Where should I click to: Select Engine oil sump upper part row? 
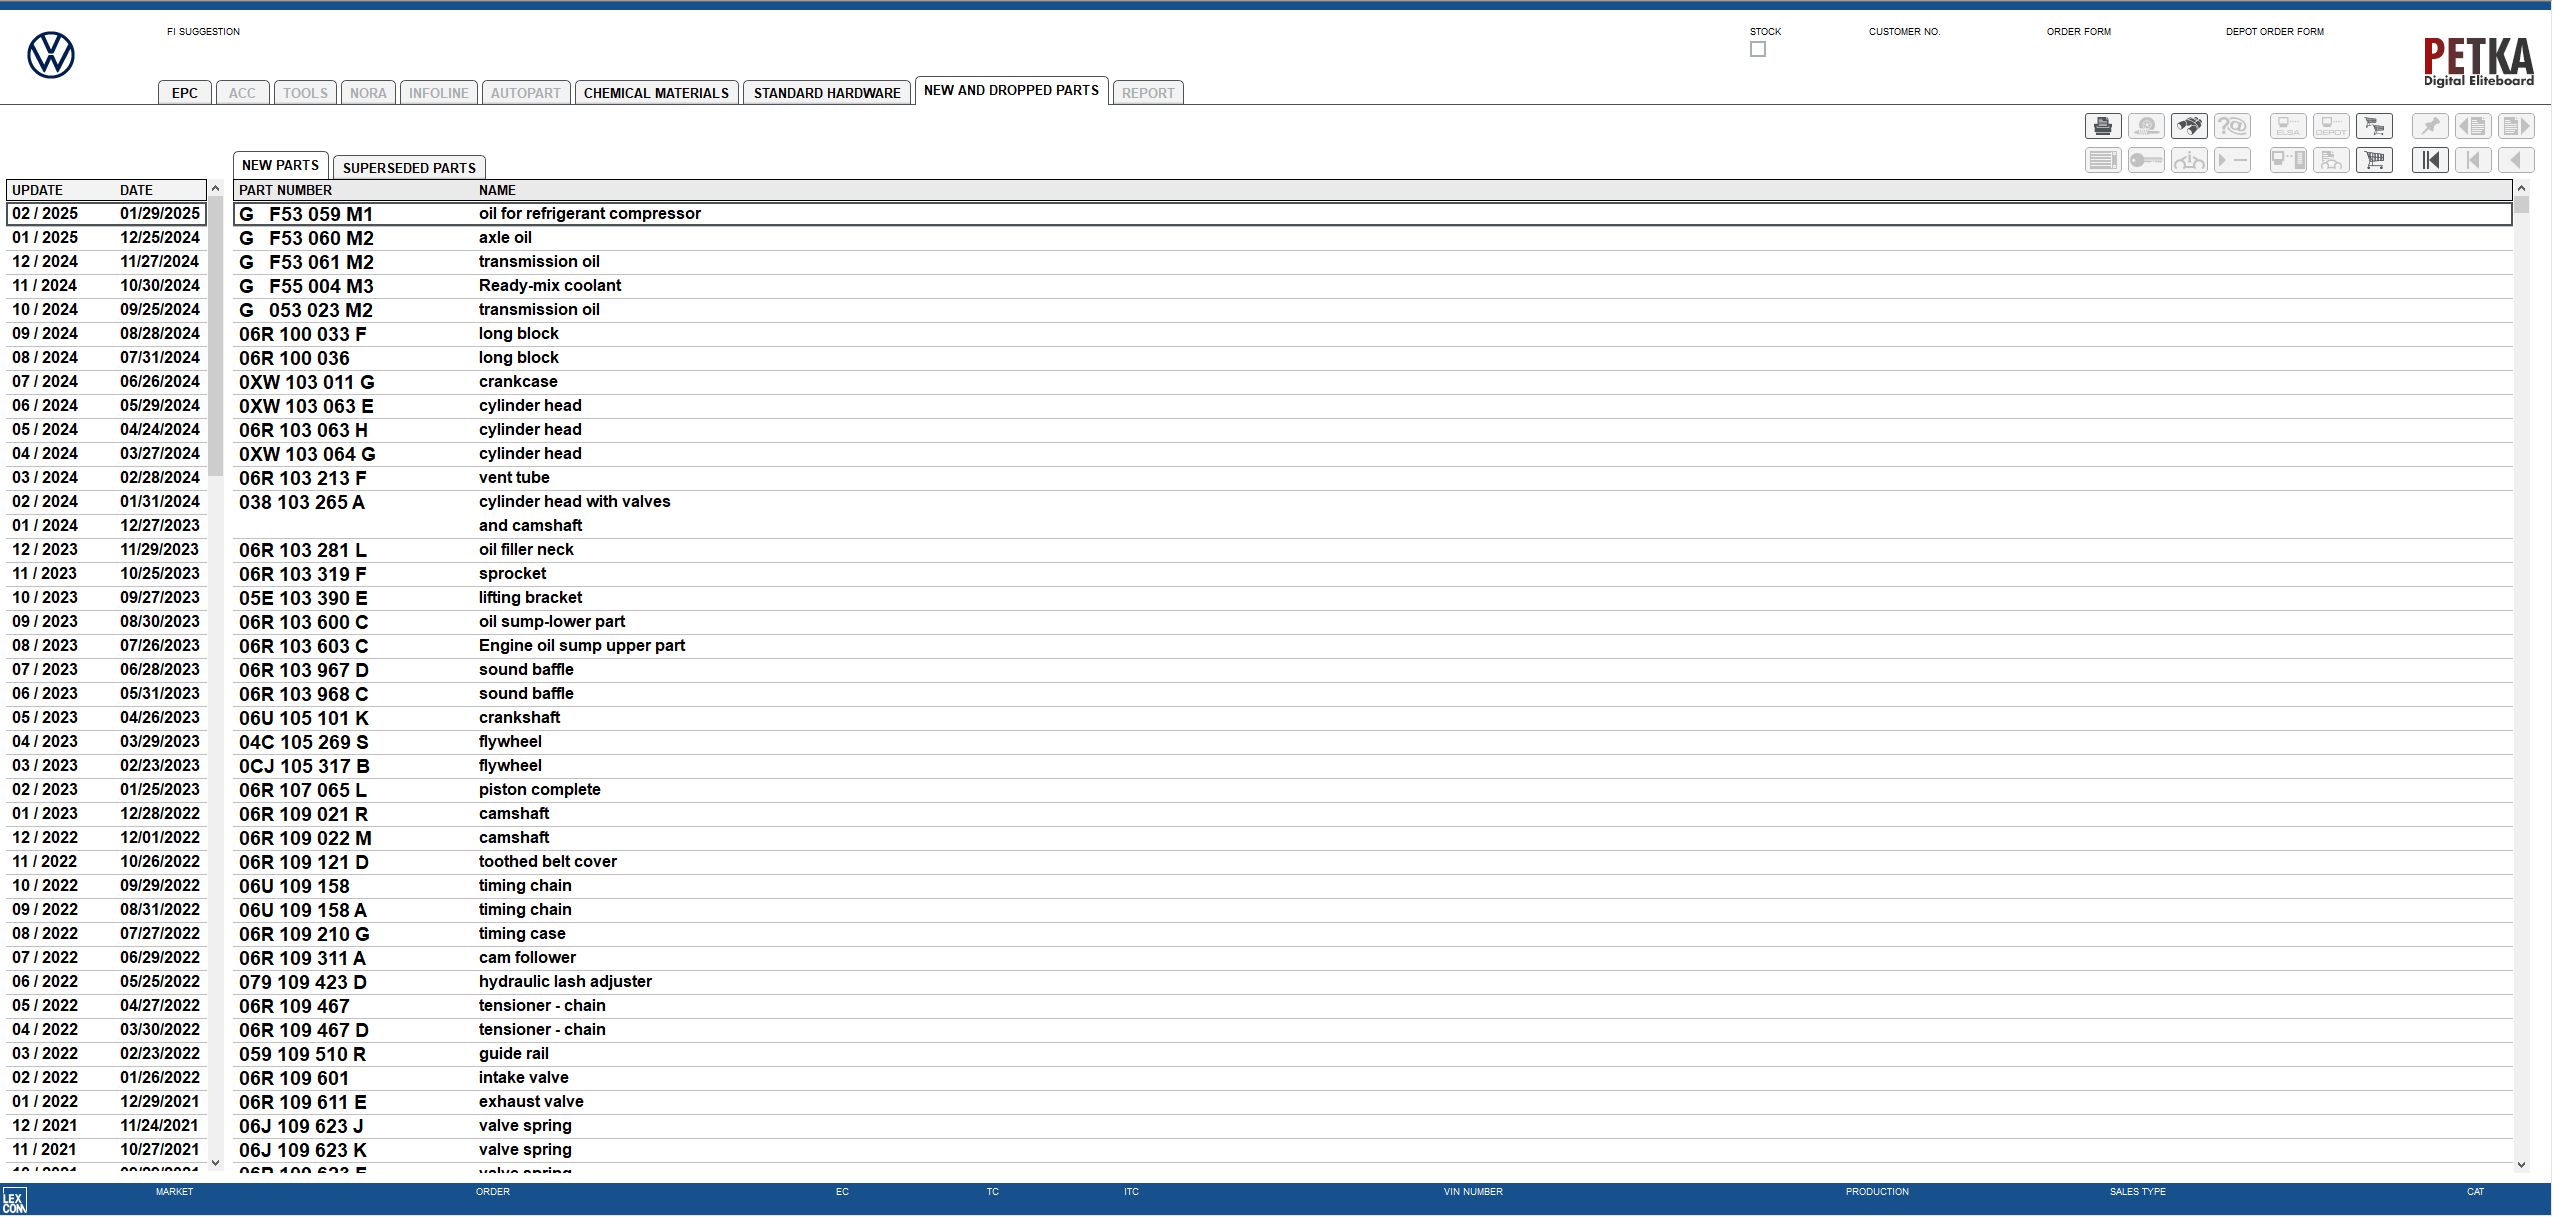[1373, 646]
